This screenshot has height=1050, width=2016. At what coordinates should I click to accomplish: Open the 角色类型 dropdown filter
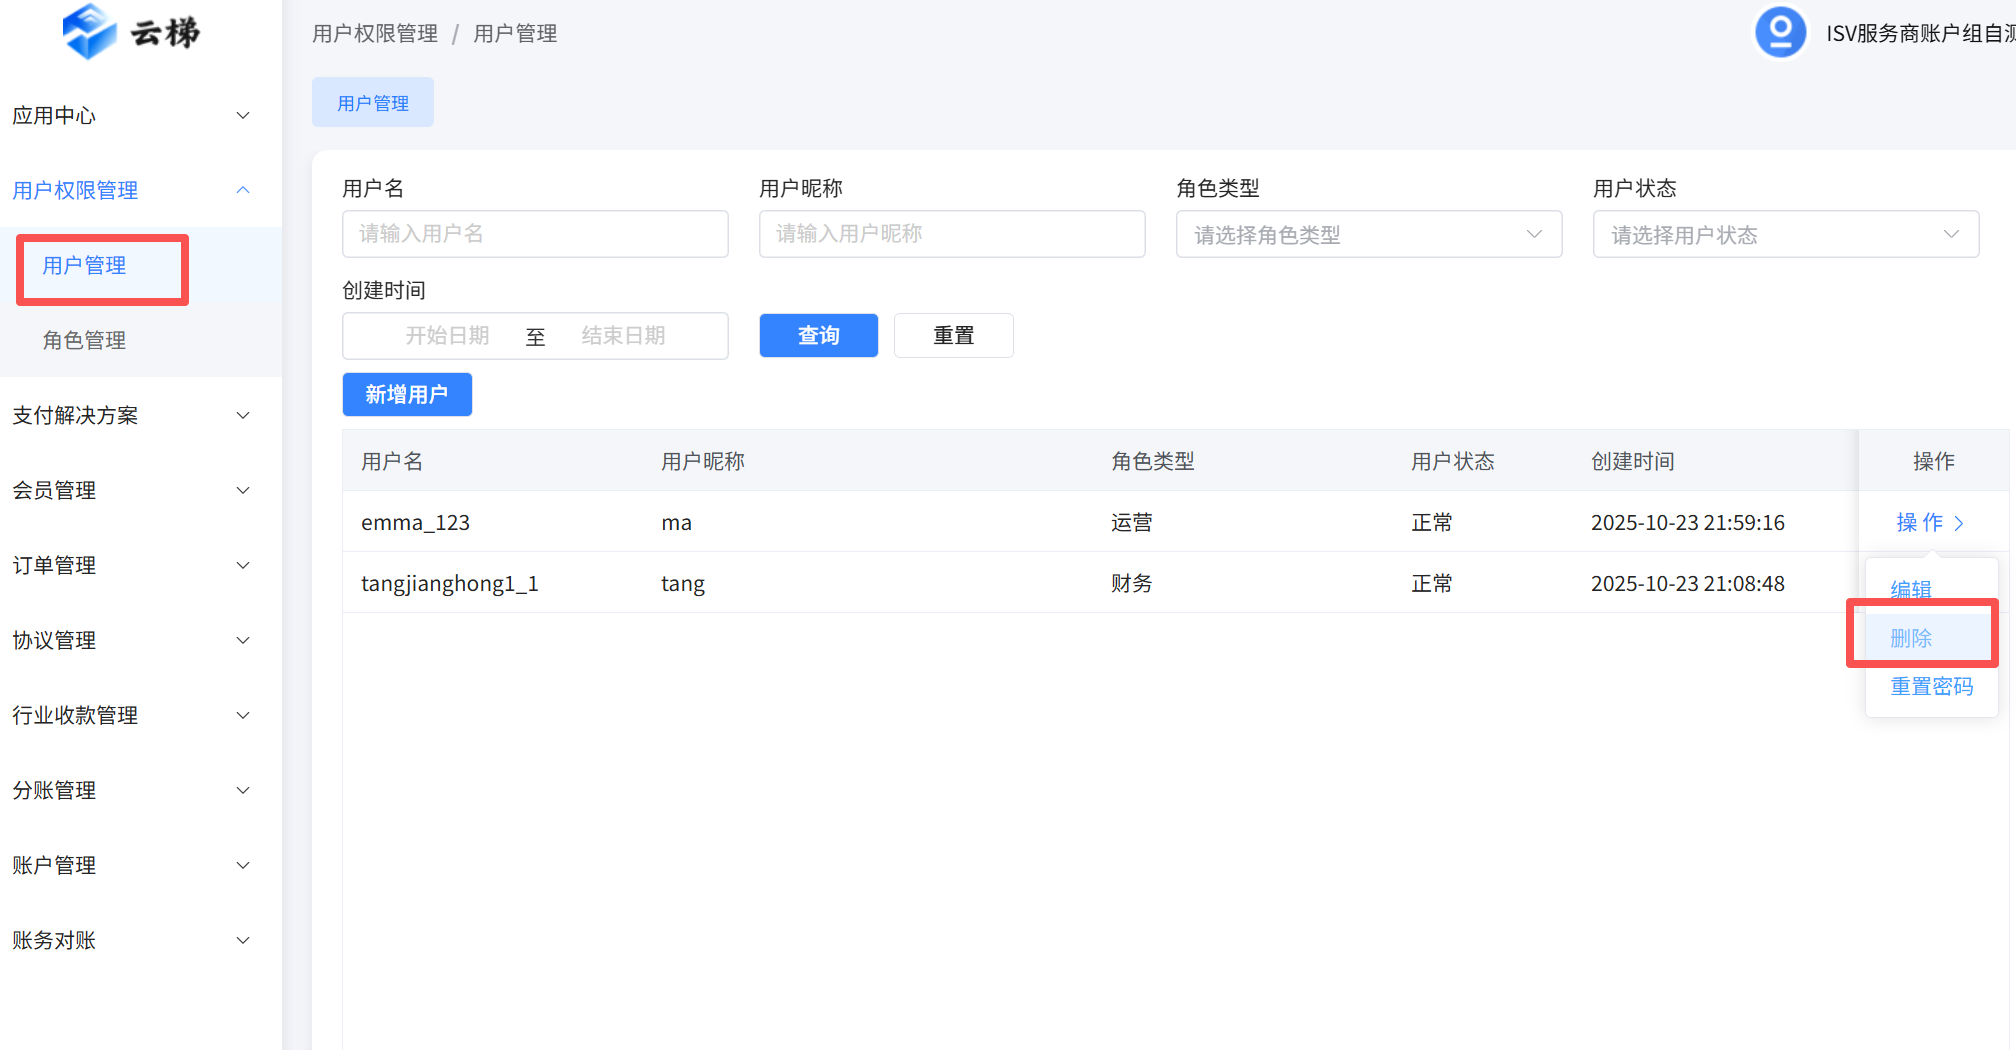click(x=1368, y=235)
